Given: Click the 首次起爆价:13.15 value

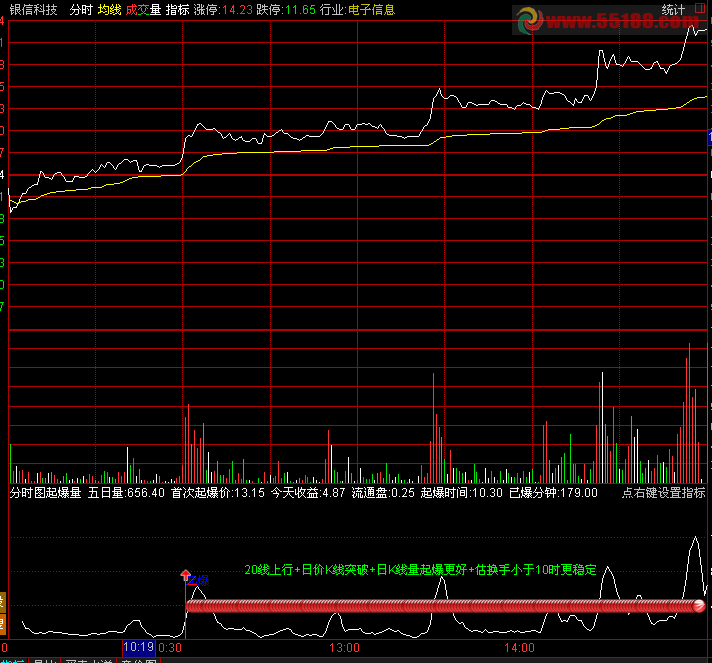Looking at the screenshot, I should [218, 493].
